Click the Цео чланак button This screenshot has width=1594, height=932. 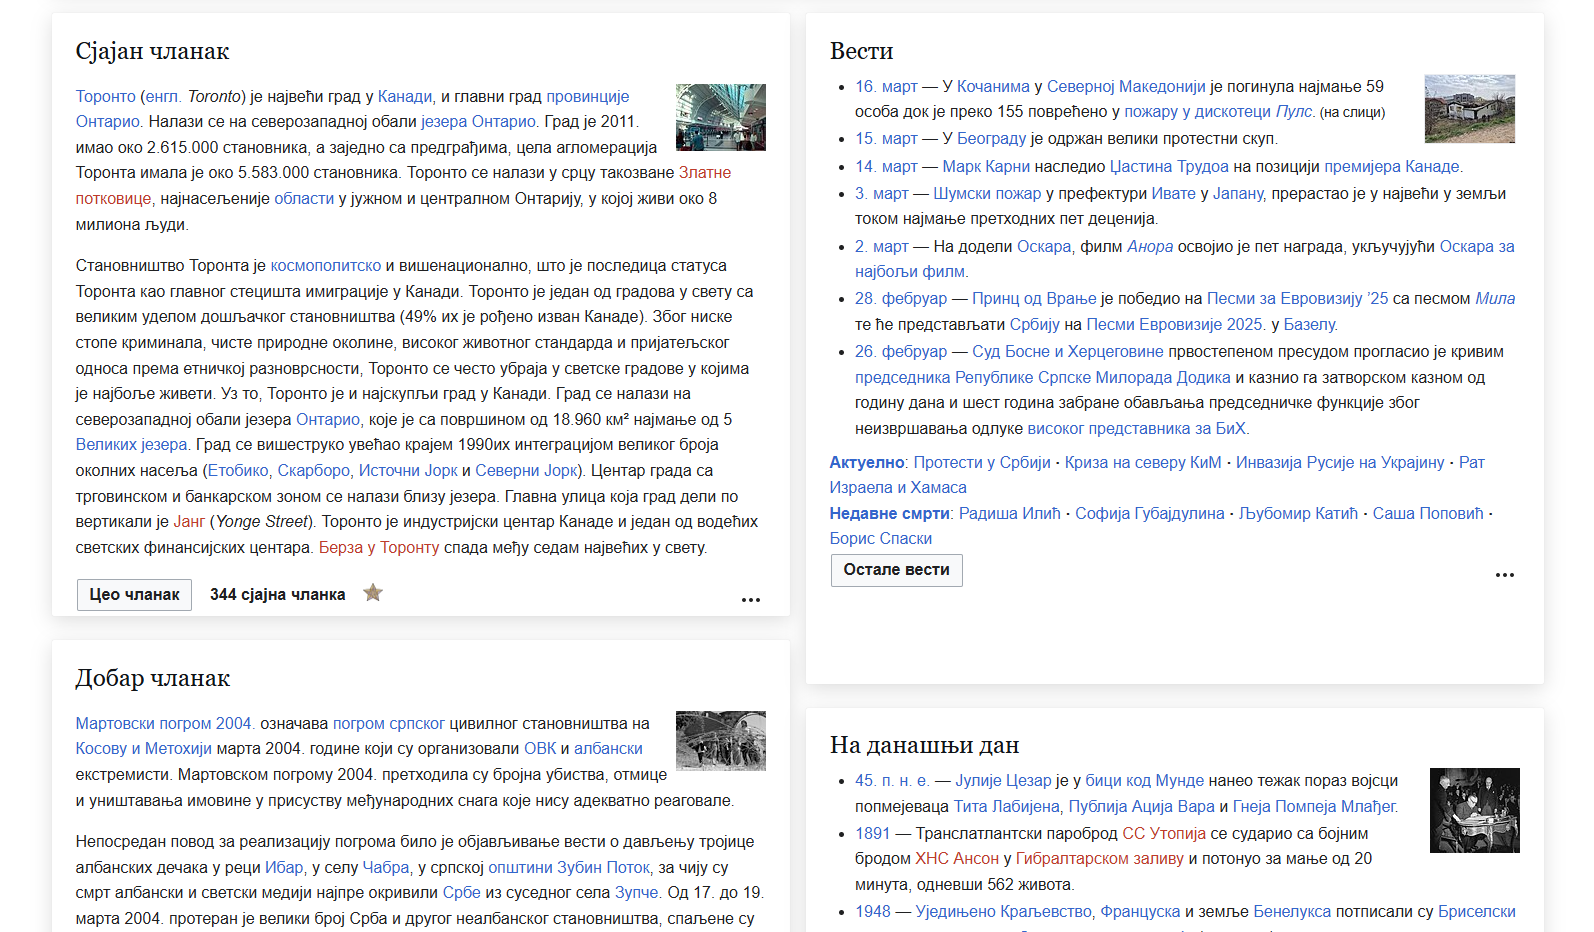pyautogui.click(x=134, y=594)
